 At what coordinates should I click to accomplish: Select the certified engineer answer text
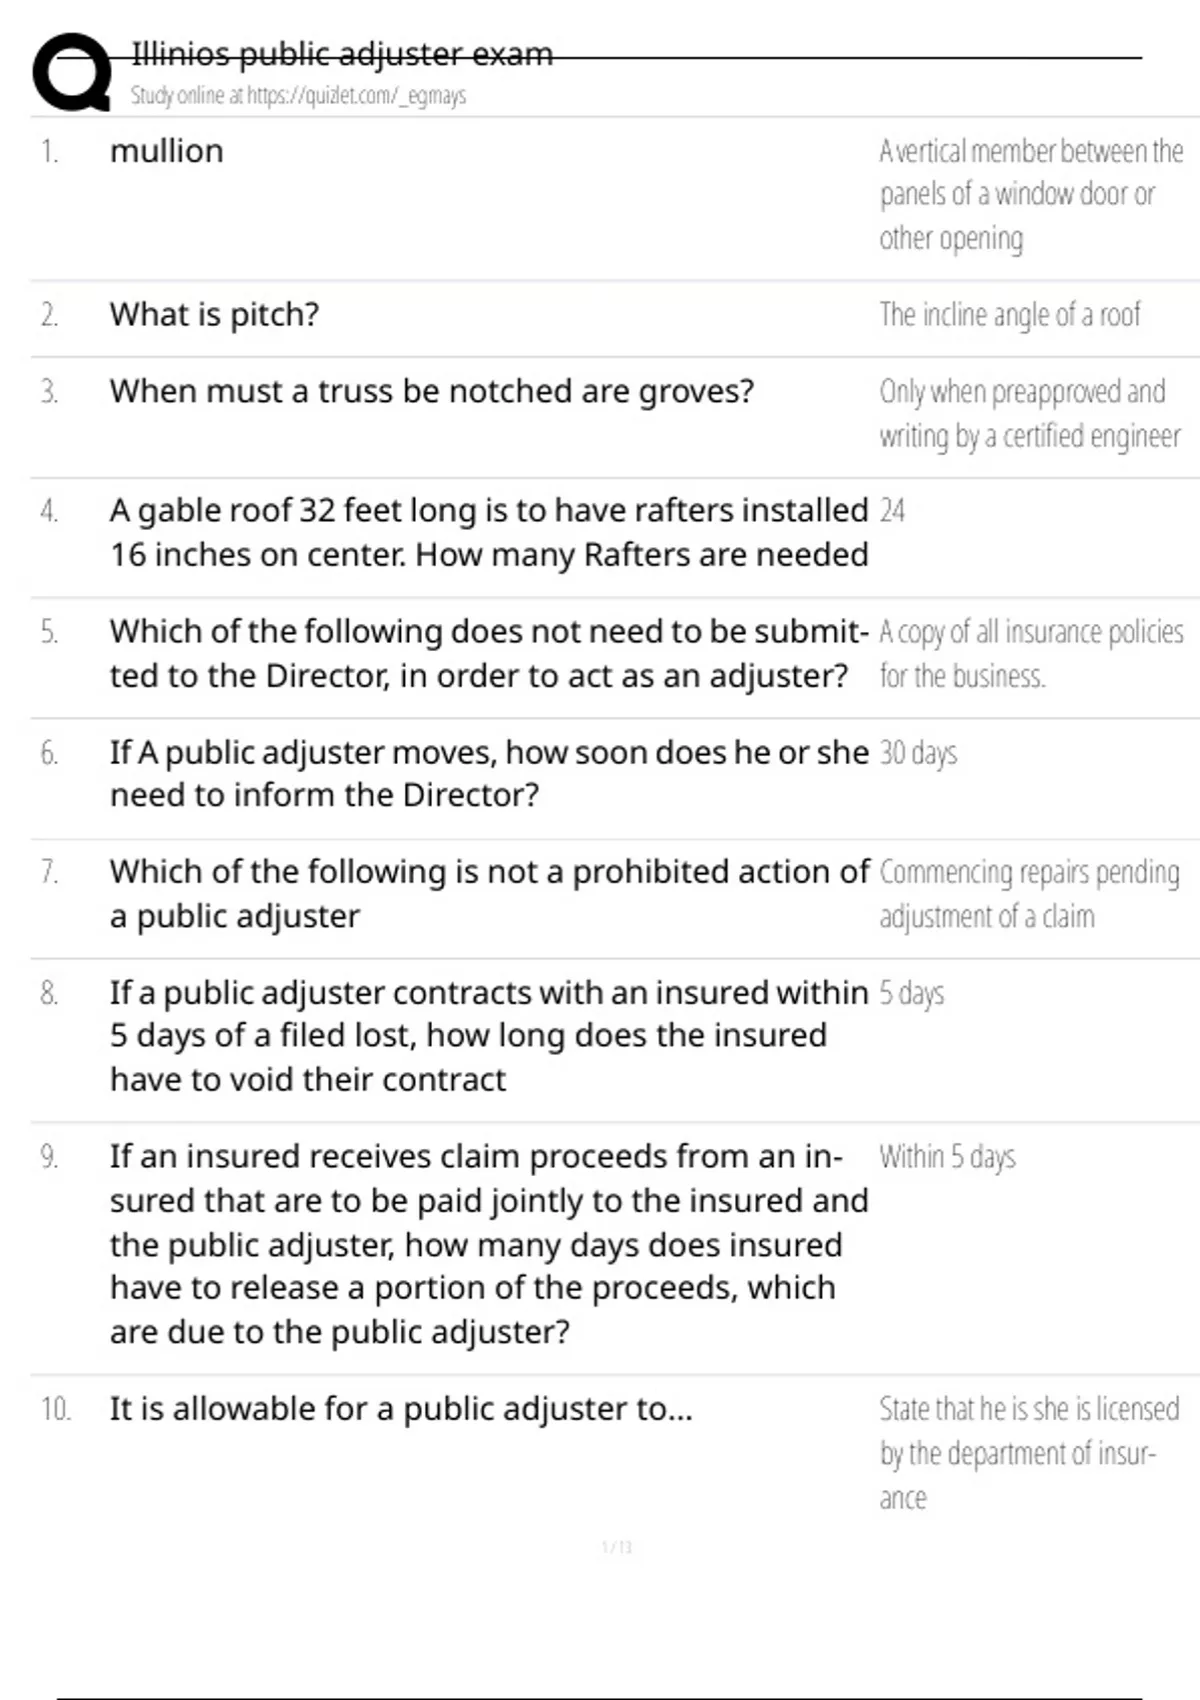pyautogui.click(x=1029, y=414)
